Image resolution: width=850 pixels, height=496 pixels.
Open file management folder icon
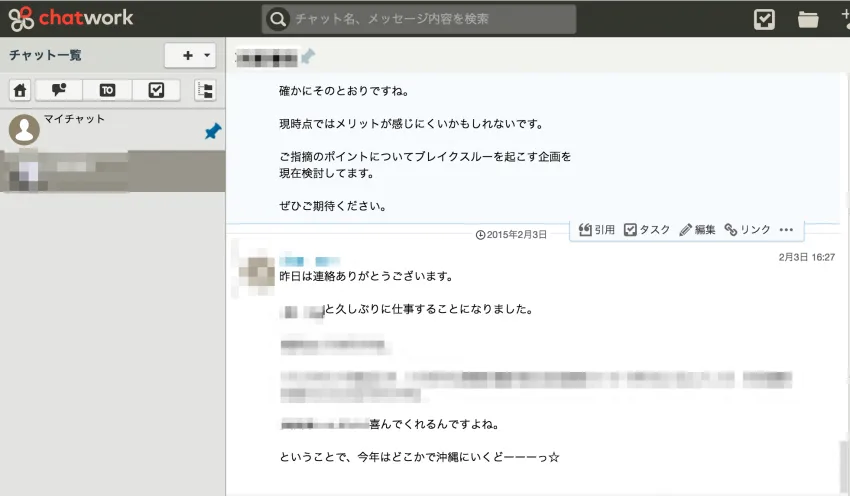[808, 20]
